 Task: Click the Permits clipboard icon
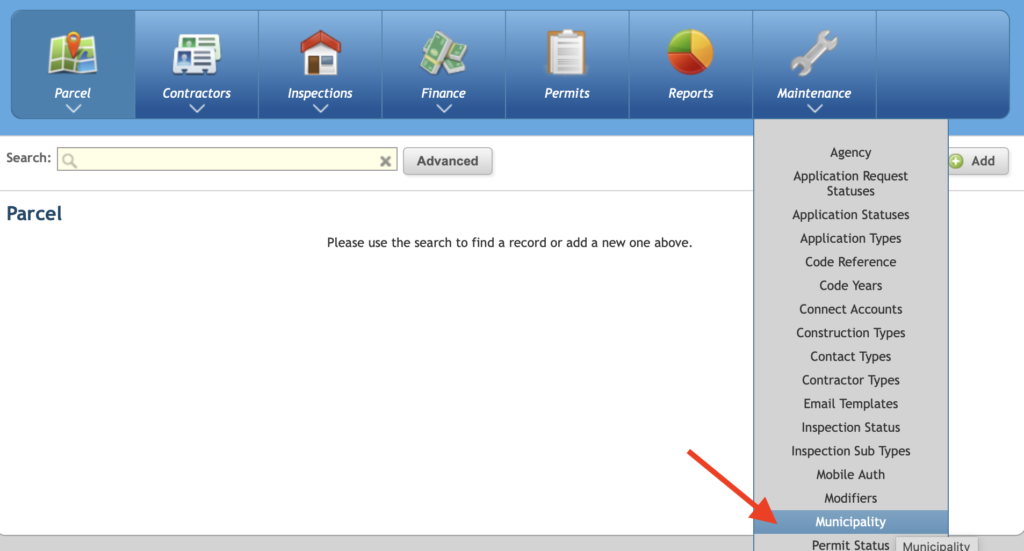[566, 52]
